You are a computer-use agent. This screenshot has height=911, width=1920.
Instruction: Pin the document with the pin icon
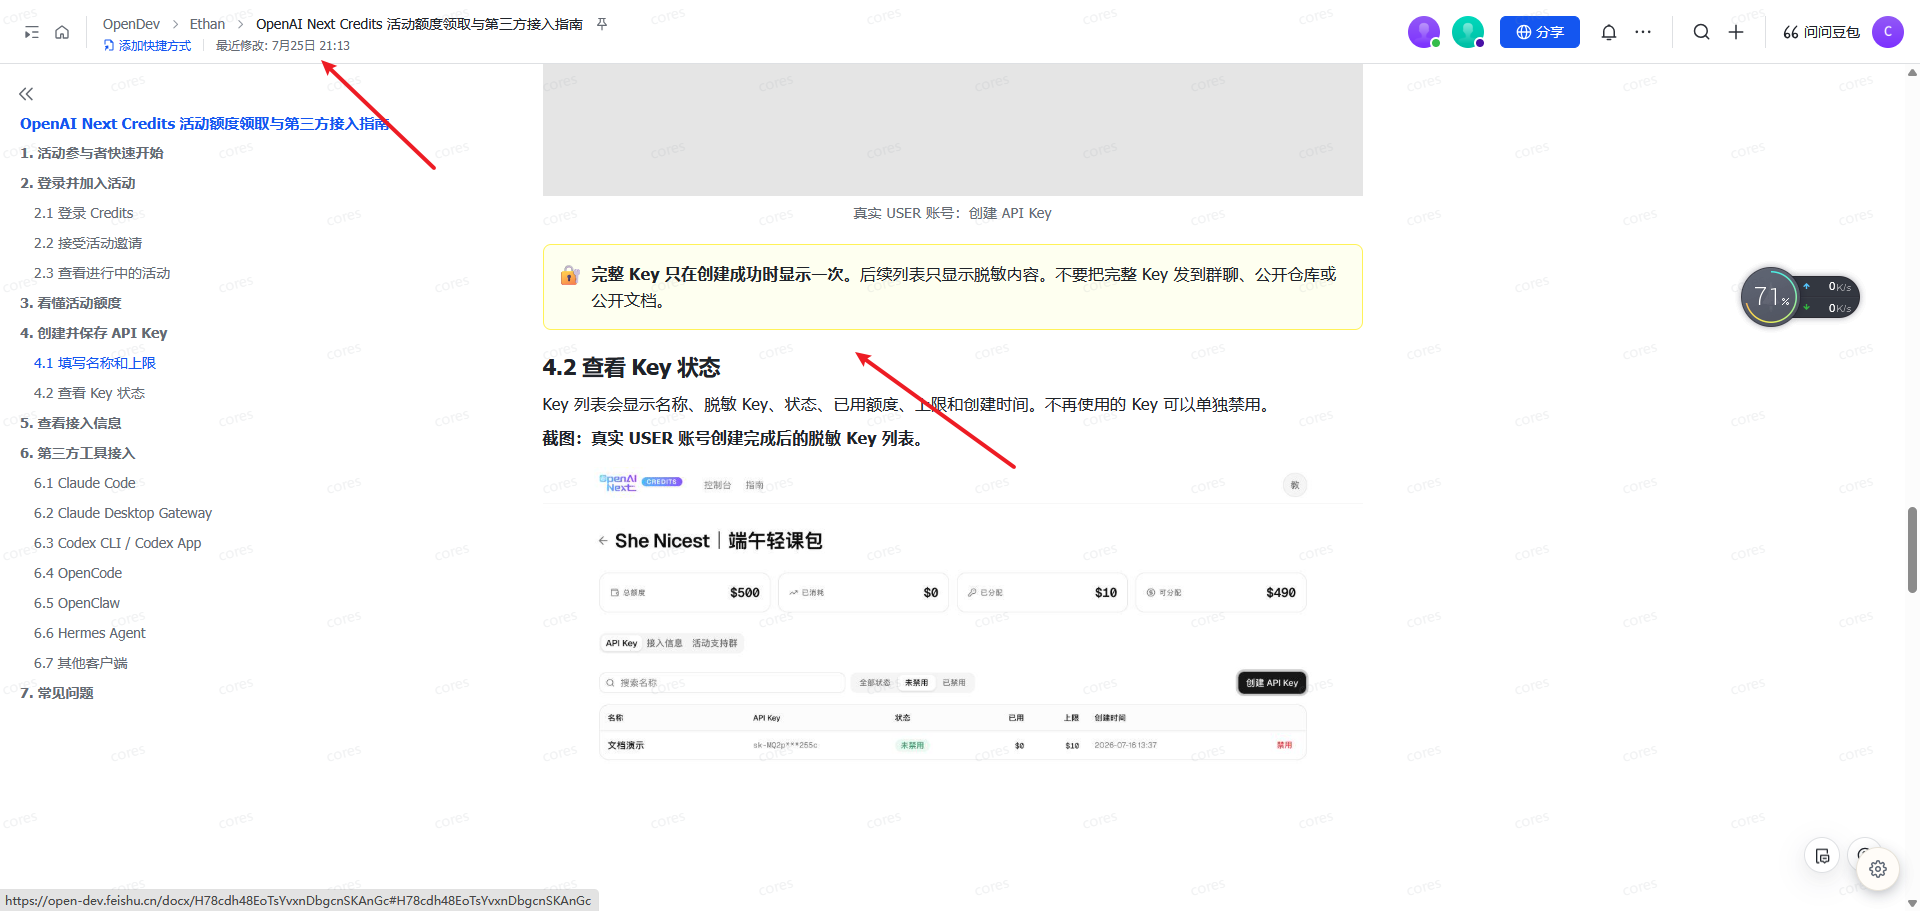602,24
